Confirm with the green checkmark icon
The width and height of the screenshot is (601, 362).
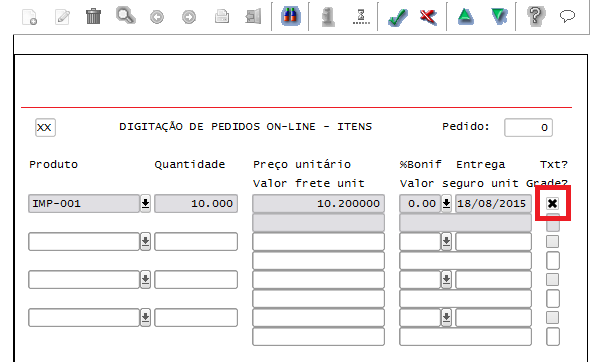coord(397,17)
